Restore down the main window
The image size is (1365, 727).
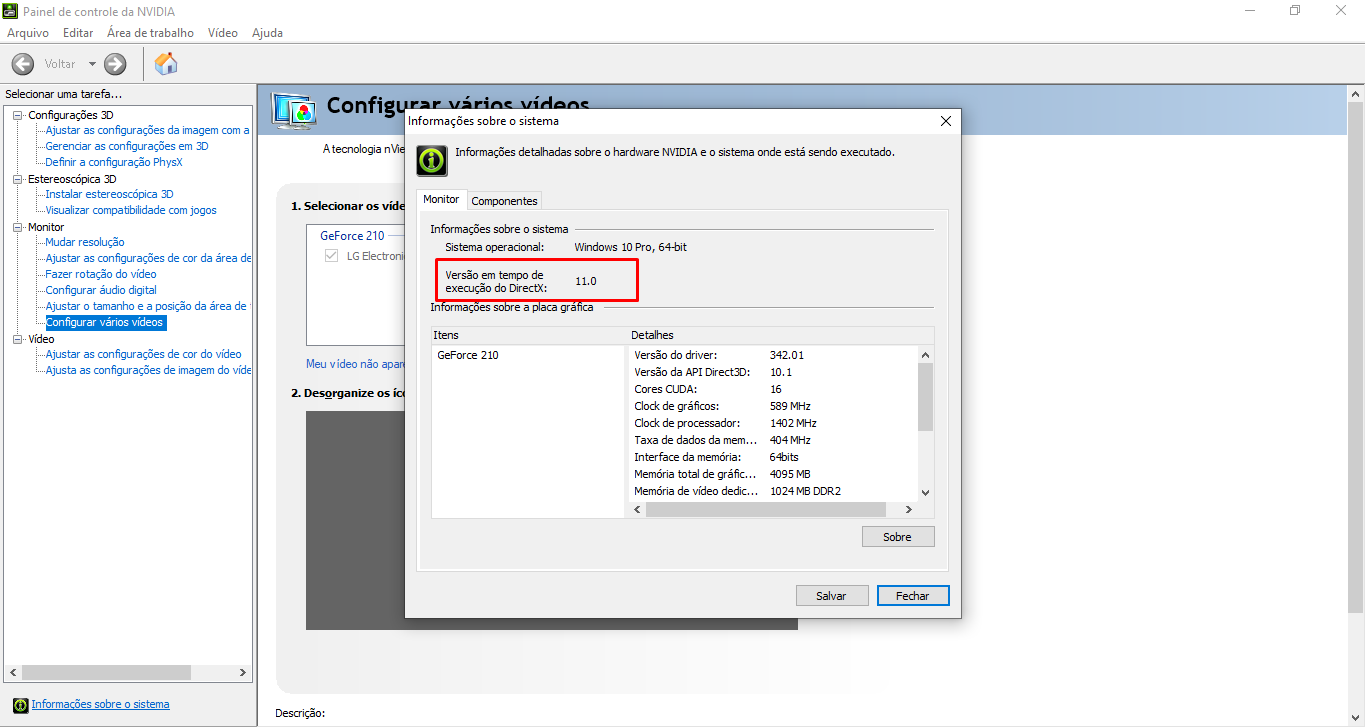pos(1295,11)
